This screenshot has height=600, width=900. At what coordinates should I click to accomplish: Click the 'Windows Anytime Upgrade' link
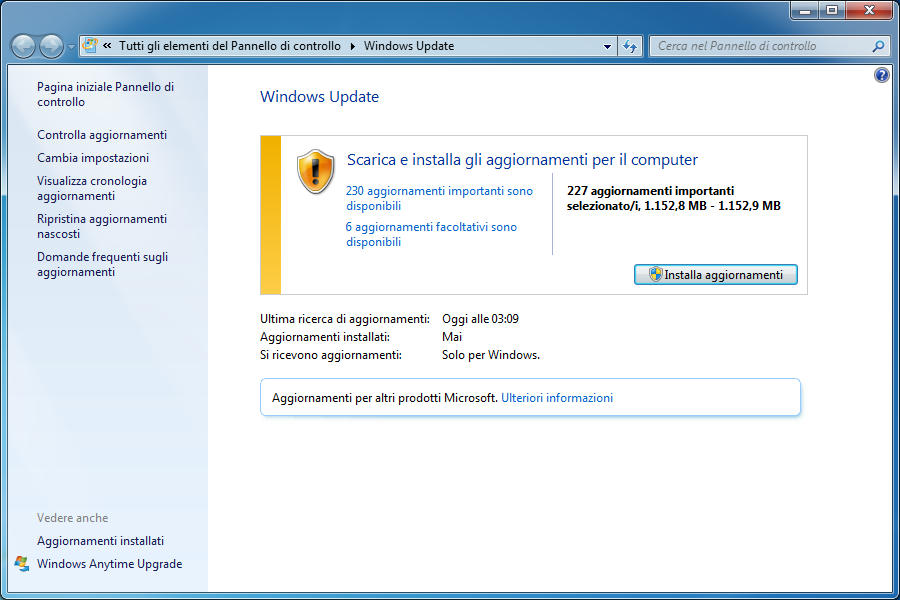coord(110,564)
